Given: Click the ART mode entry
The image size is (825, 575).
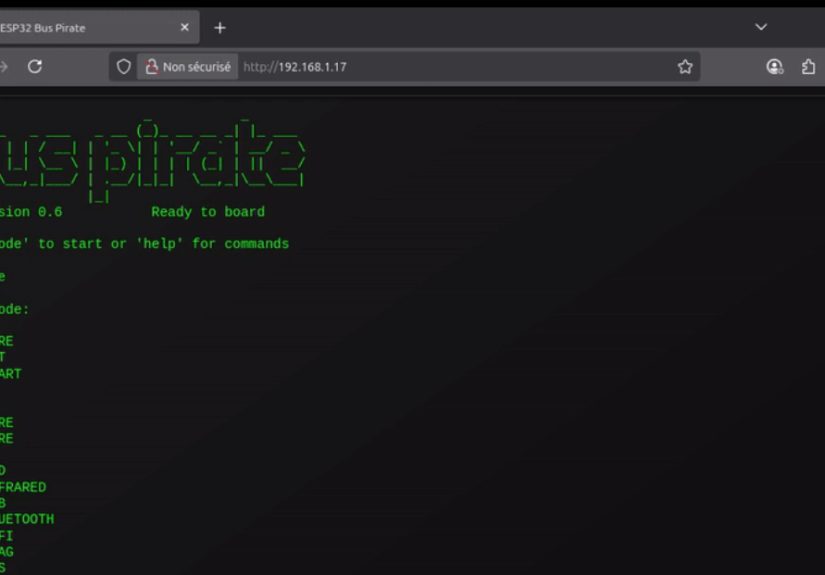Looking at the screenshot, I should [x=11, y=374].
